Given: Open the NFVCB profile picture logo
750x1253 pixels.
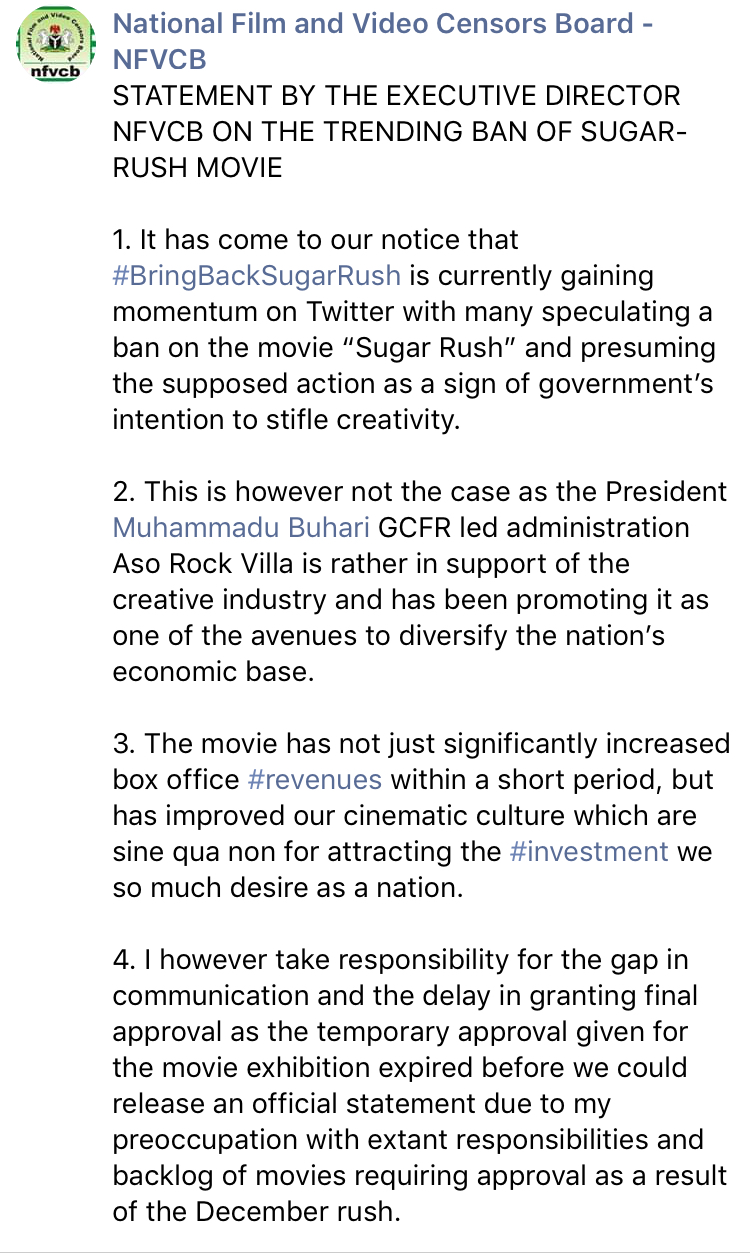Looking at the screenshot, I should click(x=50, y=46).
